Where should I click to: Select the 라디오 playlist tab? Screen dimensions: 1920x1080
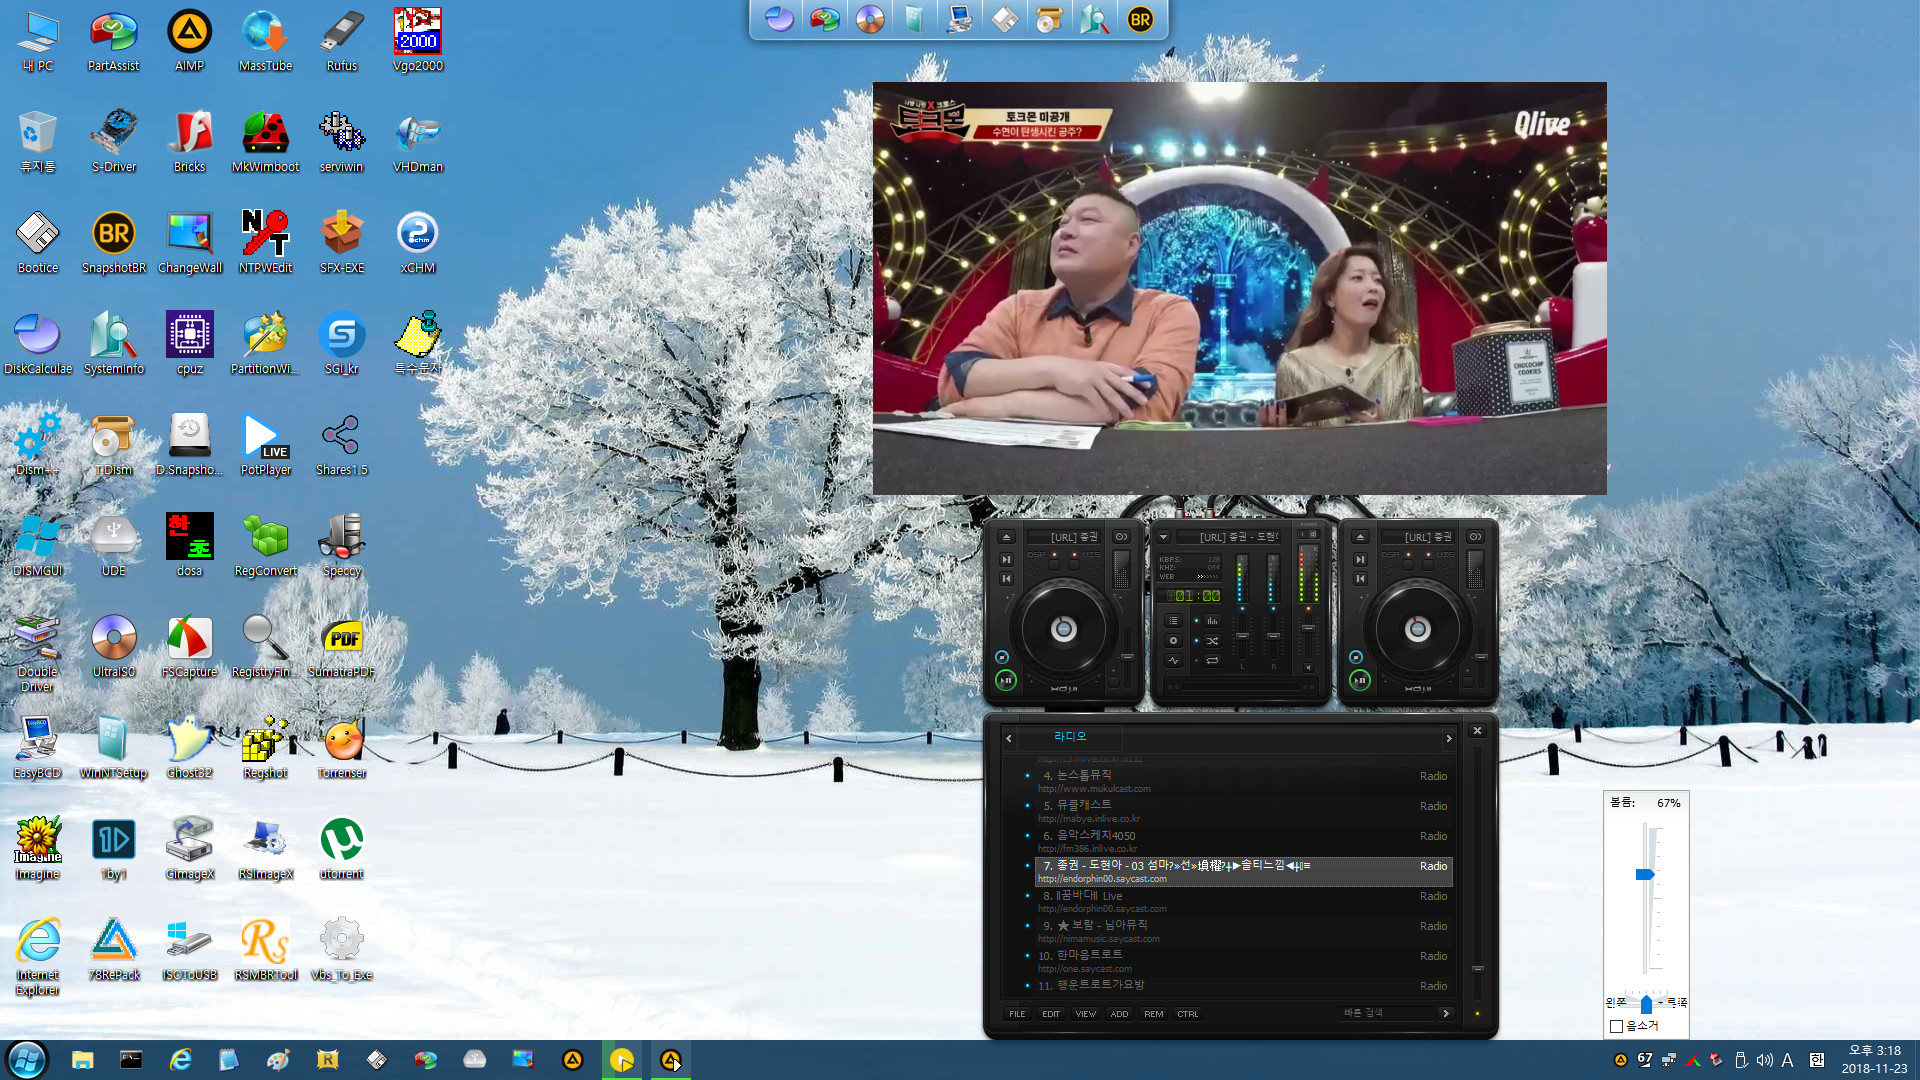tap(1070, 737)
